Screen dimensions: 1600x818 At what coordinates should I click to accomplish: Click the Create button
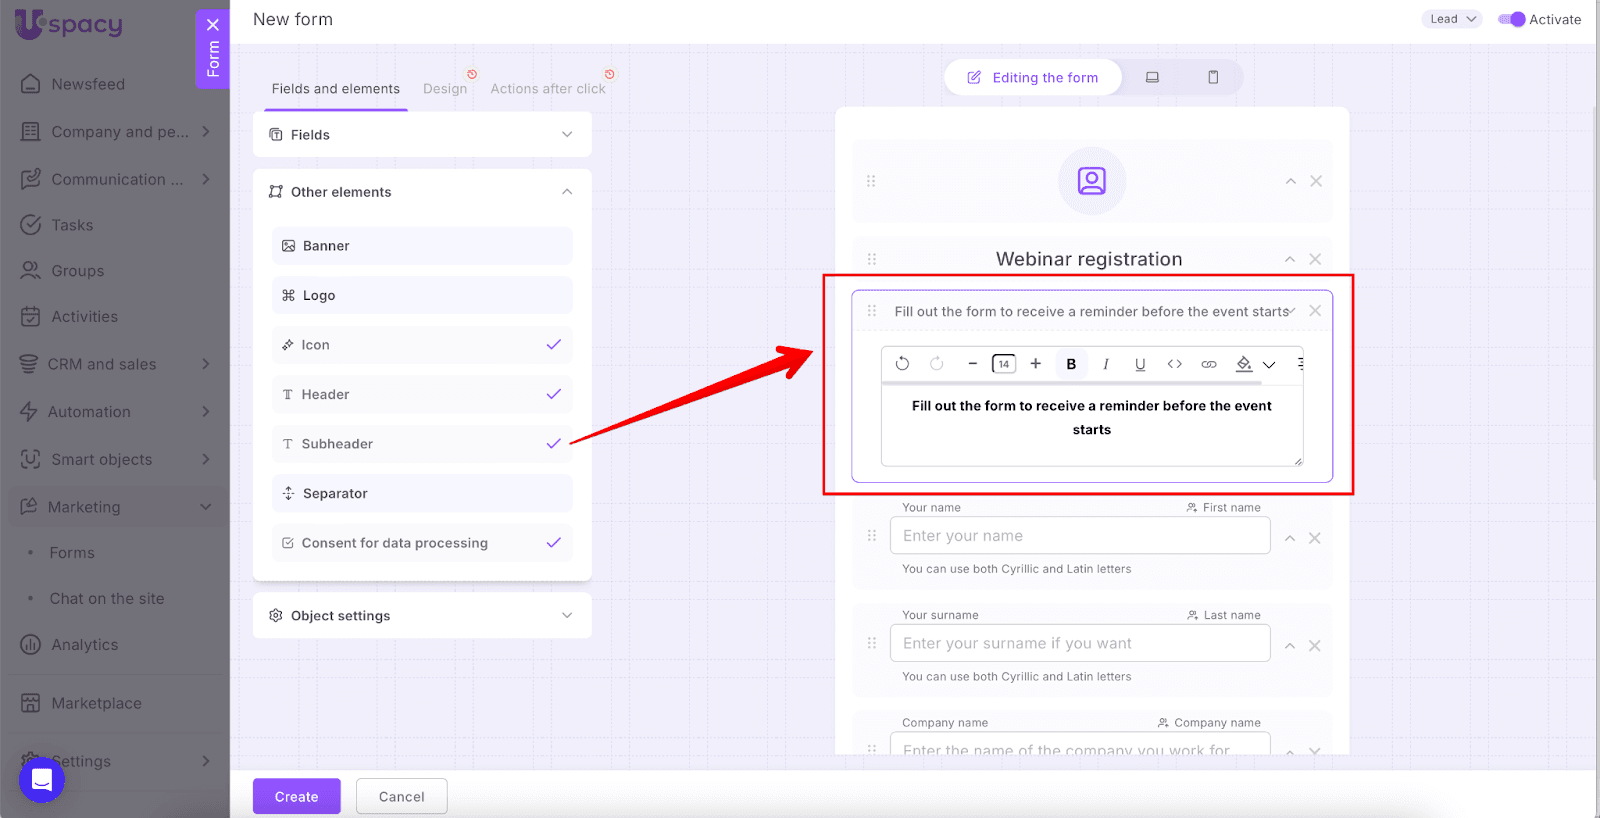tap(296, 797)
